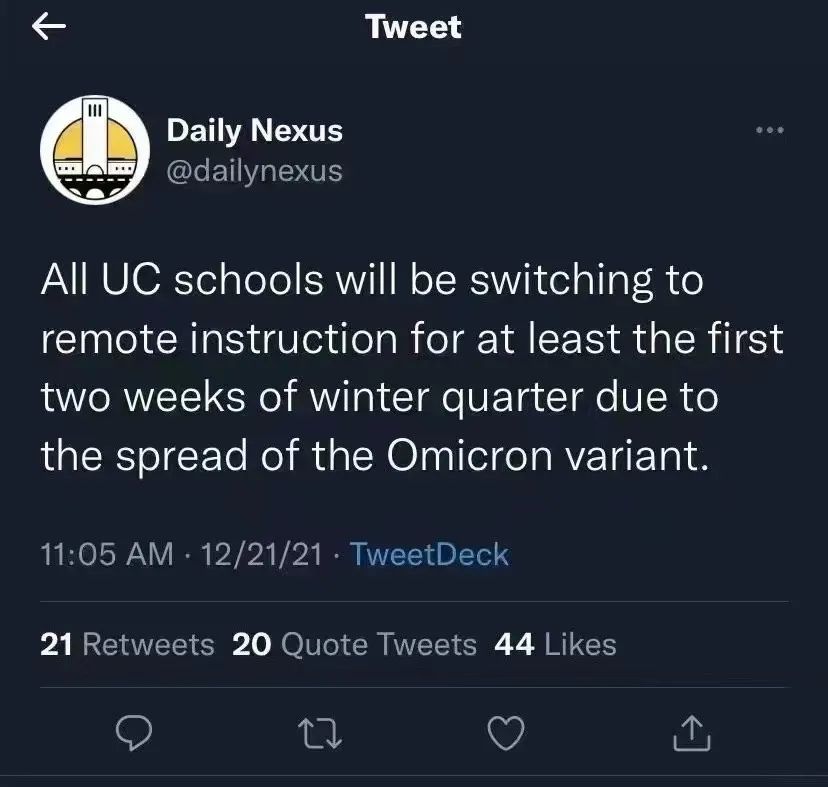This screenshot has height=787, width=828.
Task: View the 21 Retweets list
Action: pyautogui.click(x=127, y=645)
